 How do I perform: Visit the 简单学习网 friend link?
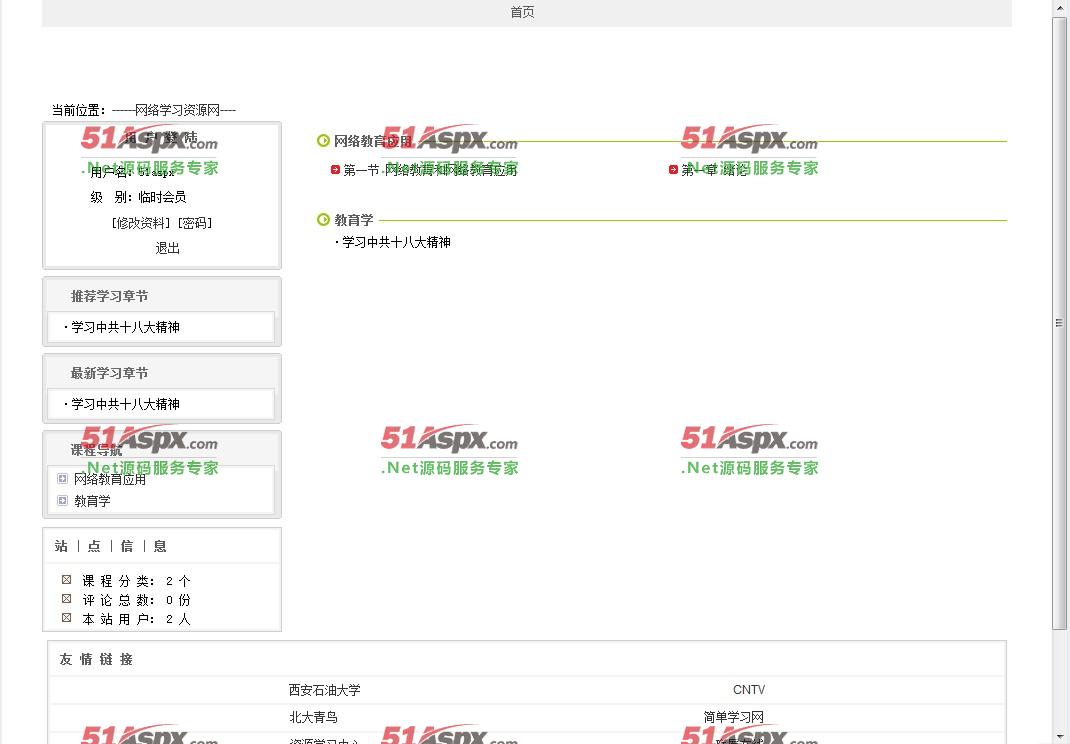point(734,717)
